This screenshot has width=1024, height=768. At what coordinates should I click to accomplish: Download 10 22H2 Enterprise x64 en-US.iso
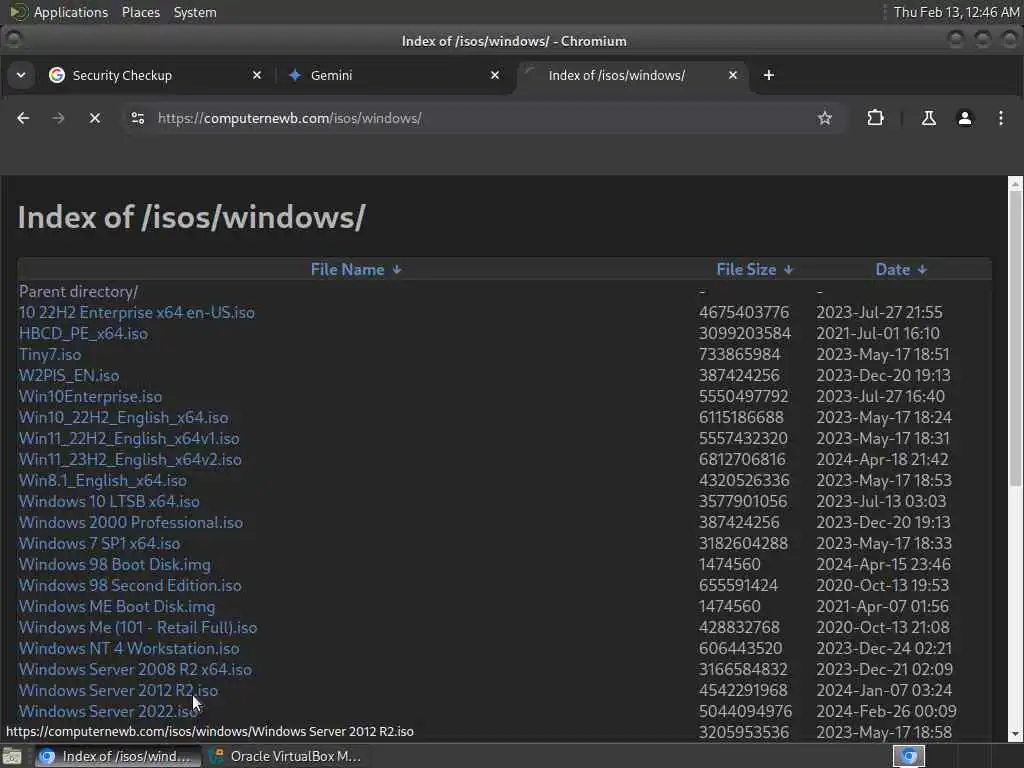(x=136, y=312)
